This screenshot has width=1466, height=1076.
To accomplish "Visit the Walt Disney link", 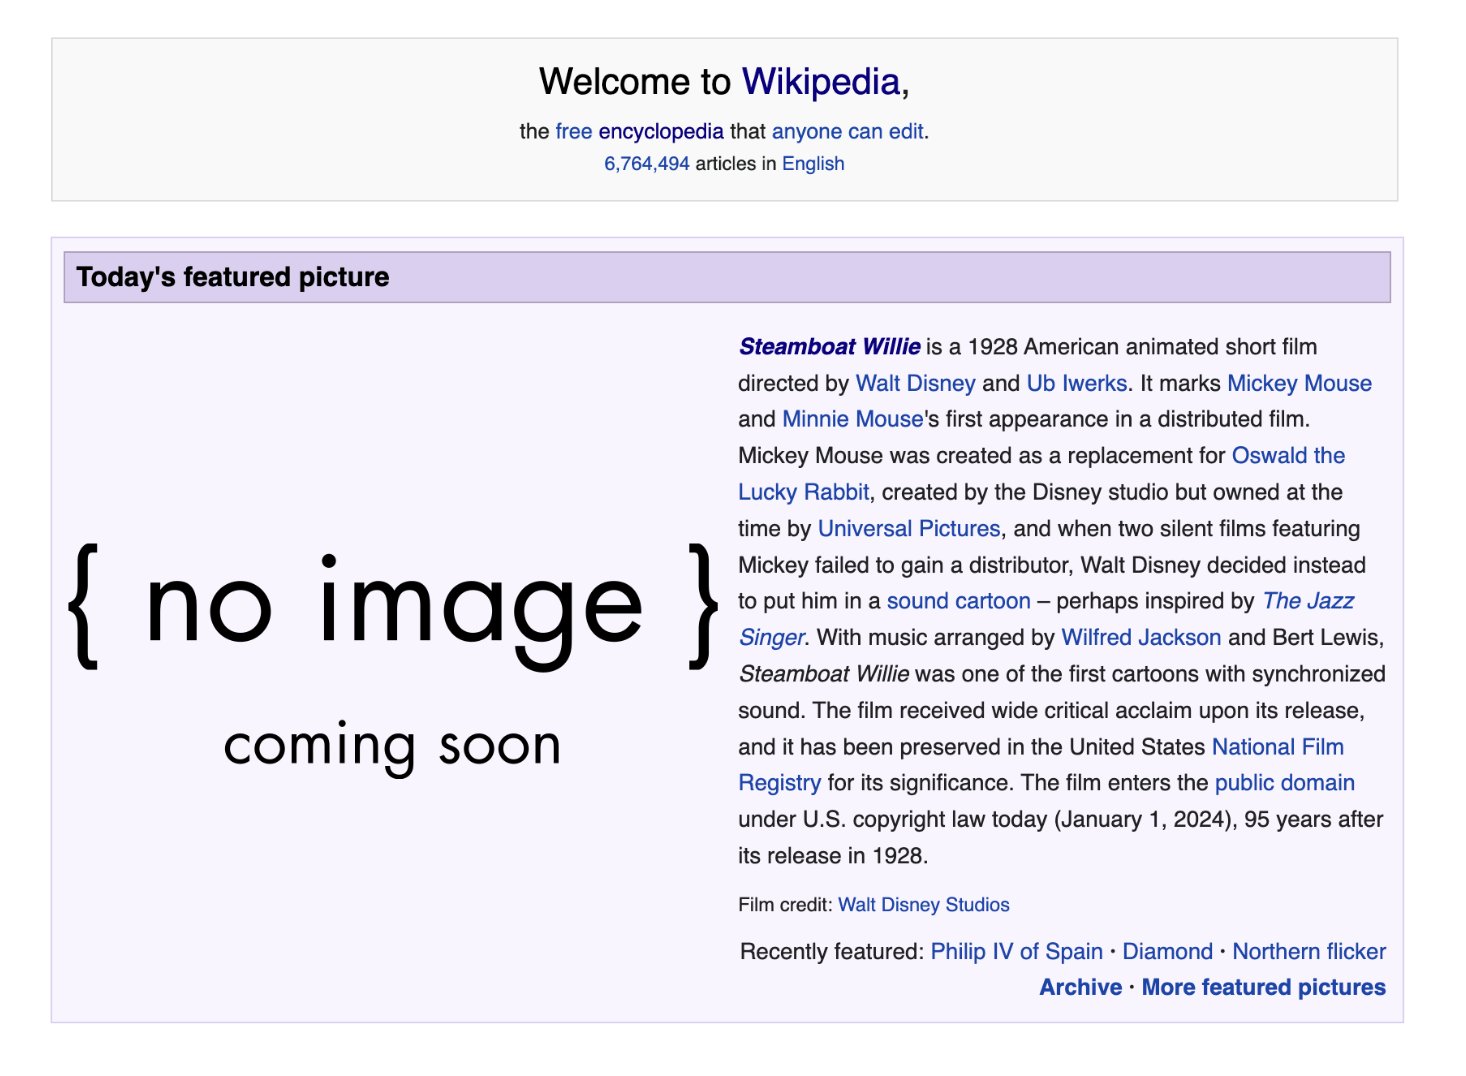I will pyautogui.click(x=915, y=383).
